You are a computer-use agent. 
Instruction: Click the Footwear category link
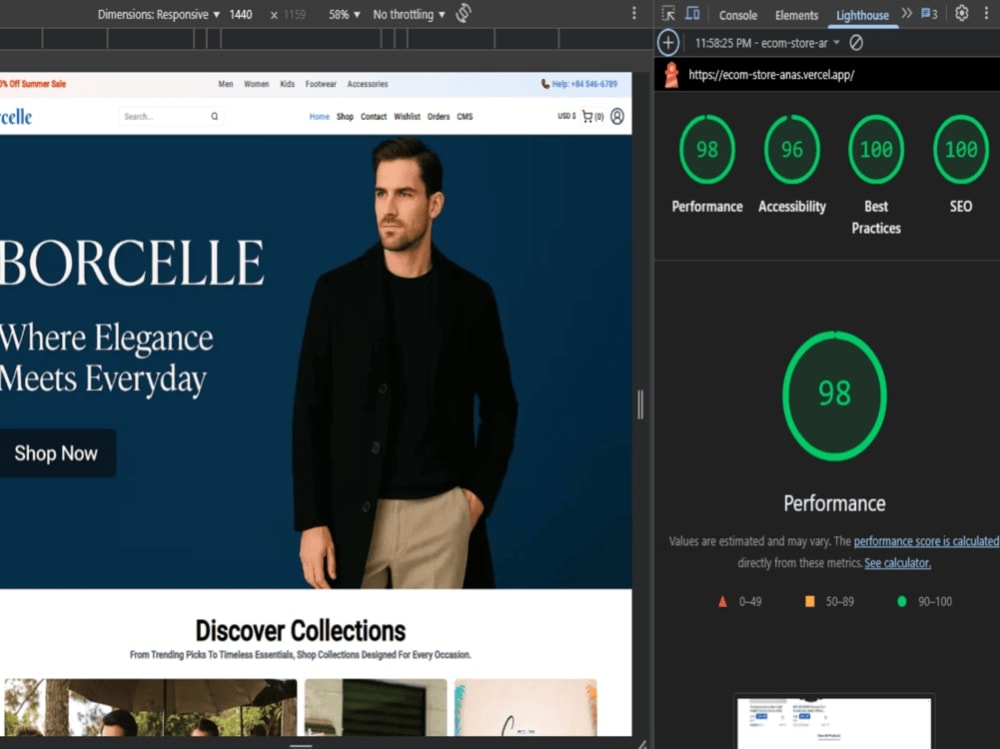tap(320, 84)
